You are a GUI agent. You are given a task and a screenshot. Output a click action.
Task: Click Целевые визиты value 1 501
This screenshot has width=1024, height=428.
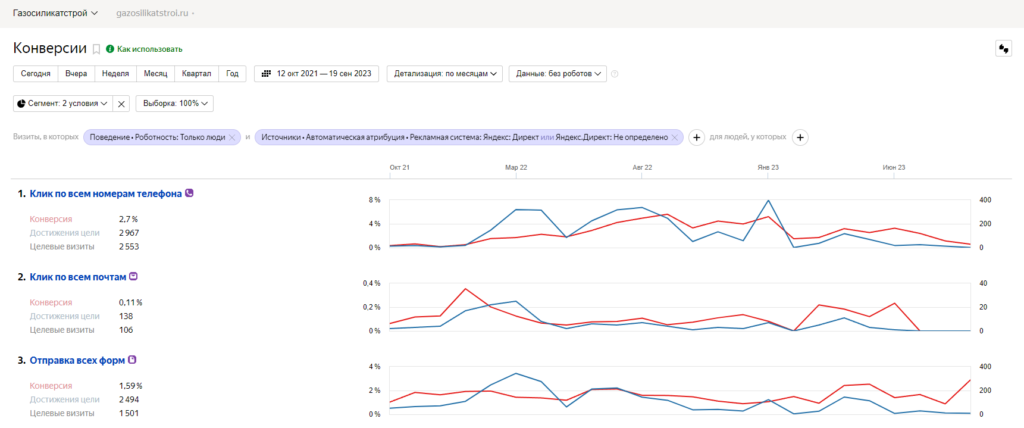(129, 413)
